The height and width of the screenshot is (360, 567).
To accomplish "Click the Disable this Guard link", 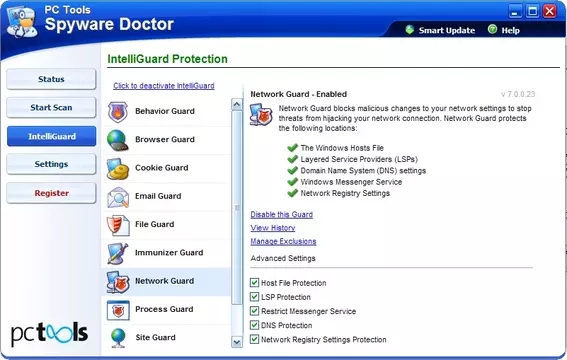I will 281,214.
